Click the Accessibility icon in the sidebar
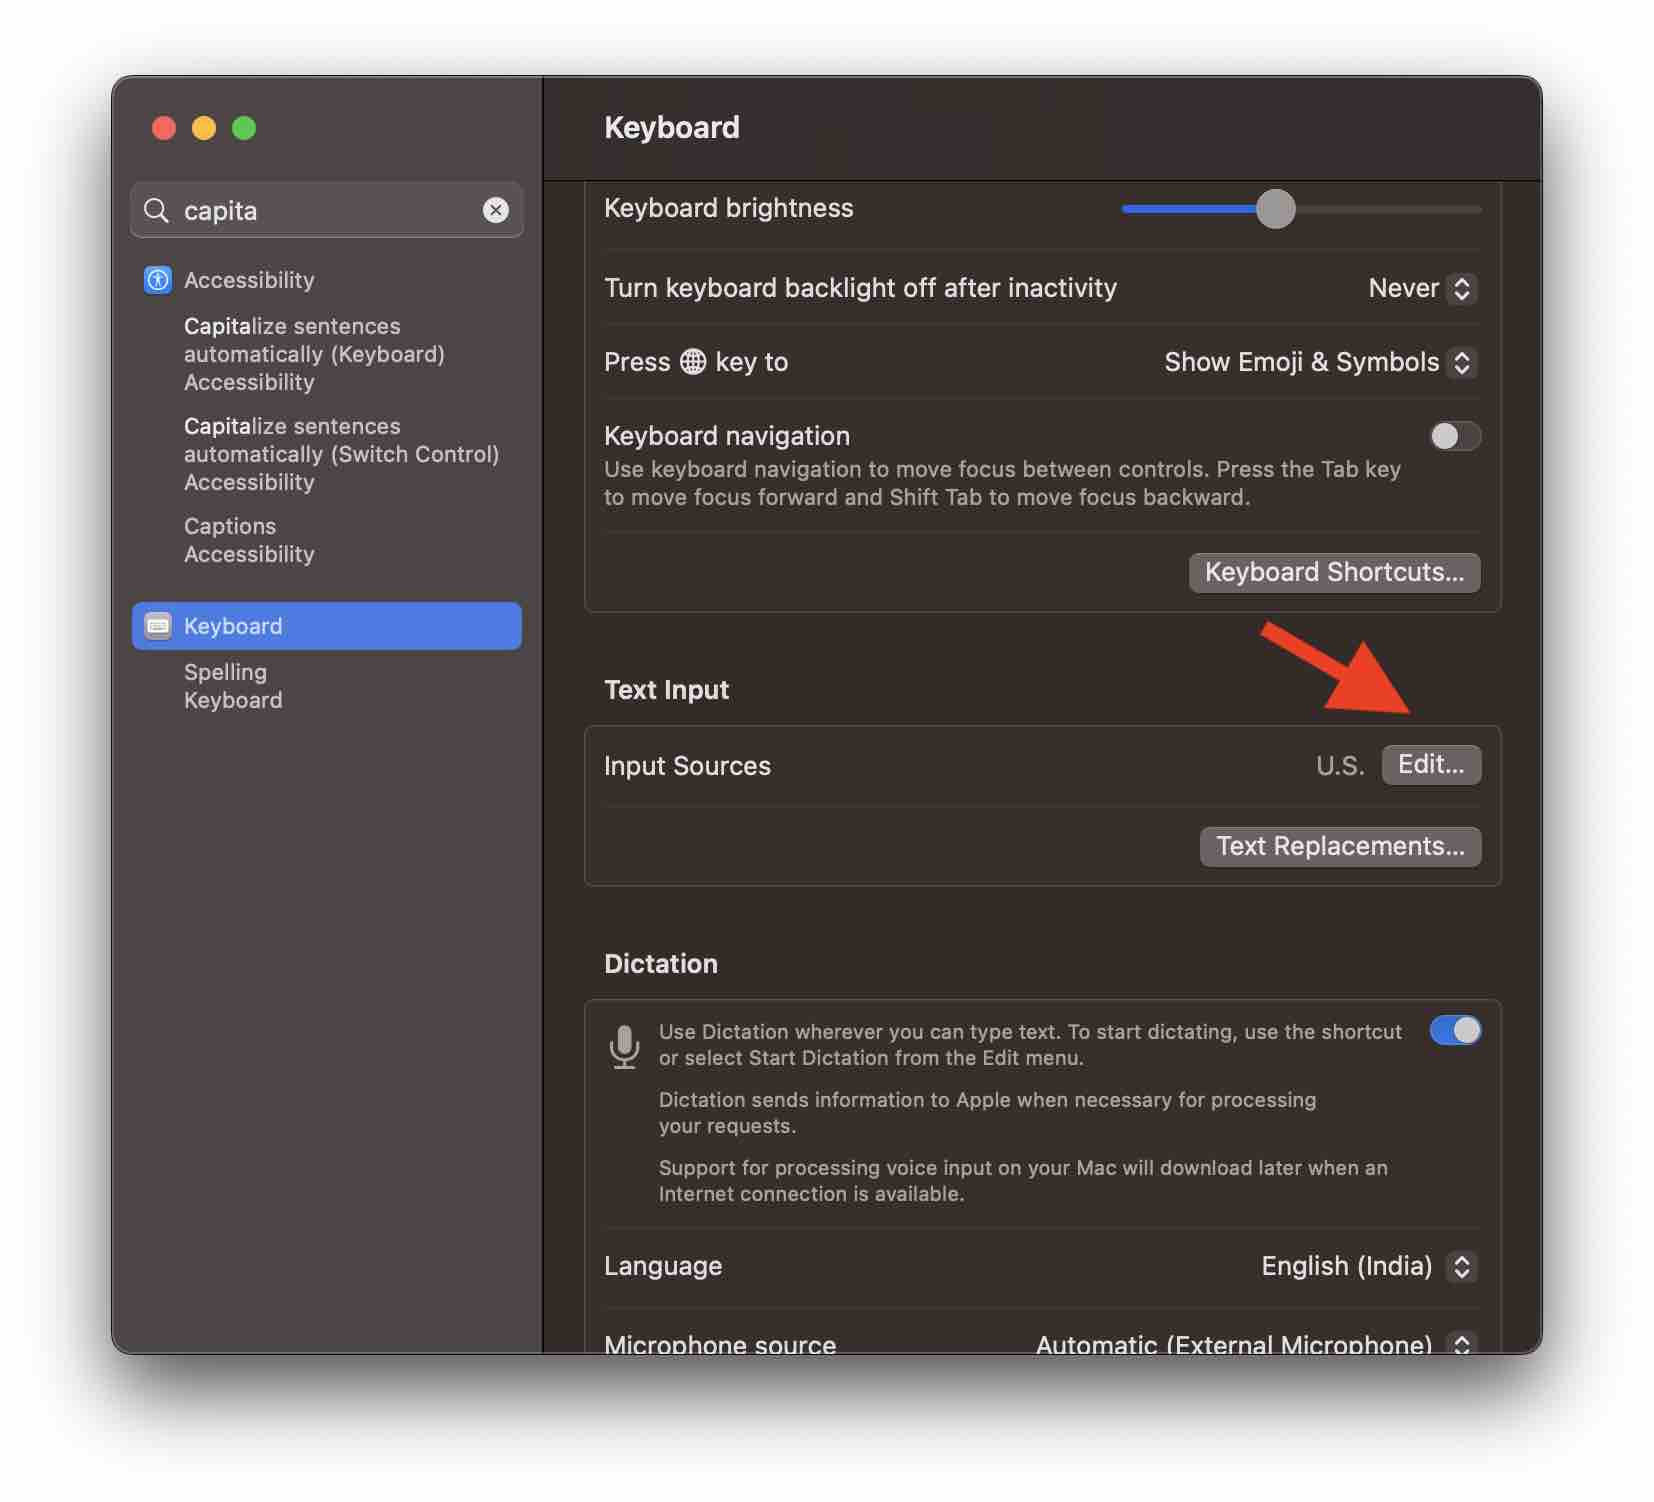Viewport: 1654px width, 1502px height. click(157, 280)
